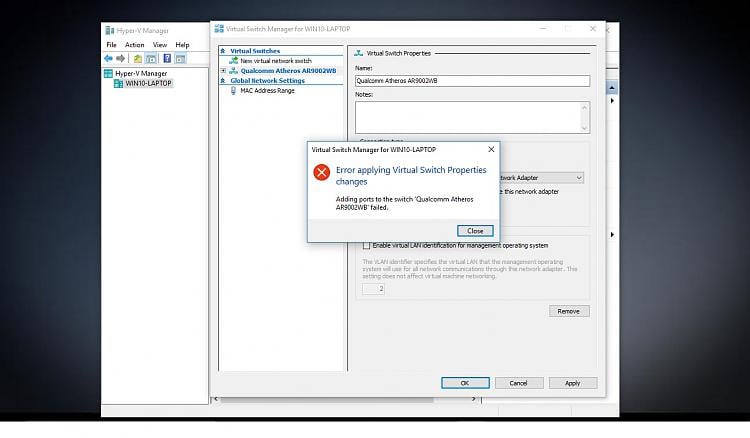Minimize the Virtual Switch Manager window
This screenshot has height=438, width=750.
543,29
